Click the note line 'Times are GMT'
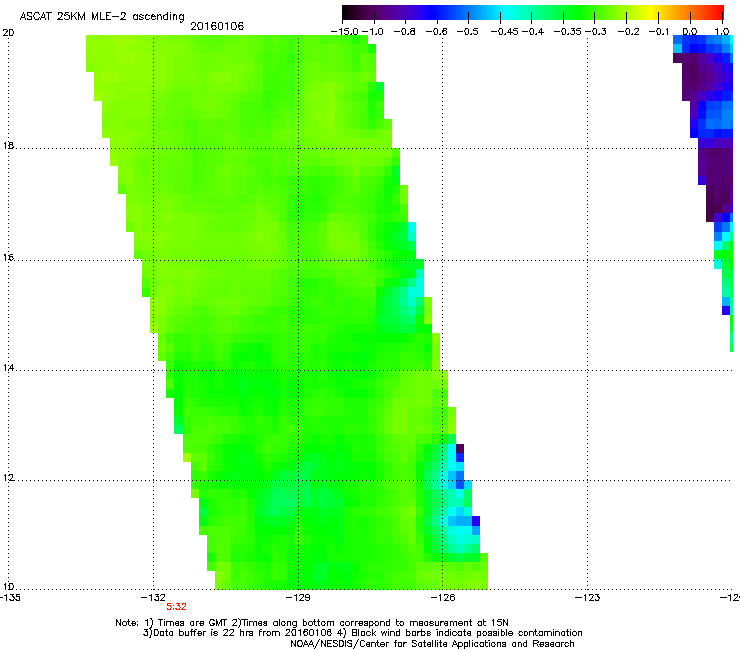 (x=312, y=623)
